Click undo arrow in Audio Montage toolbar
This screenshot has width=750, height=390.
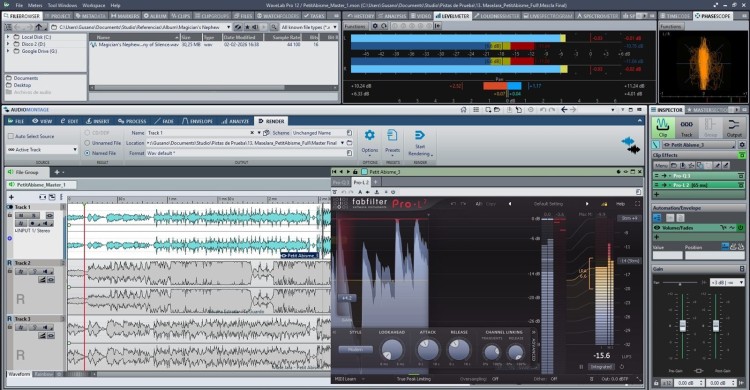[542, 110]
